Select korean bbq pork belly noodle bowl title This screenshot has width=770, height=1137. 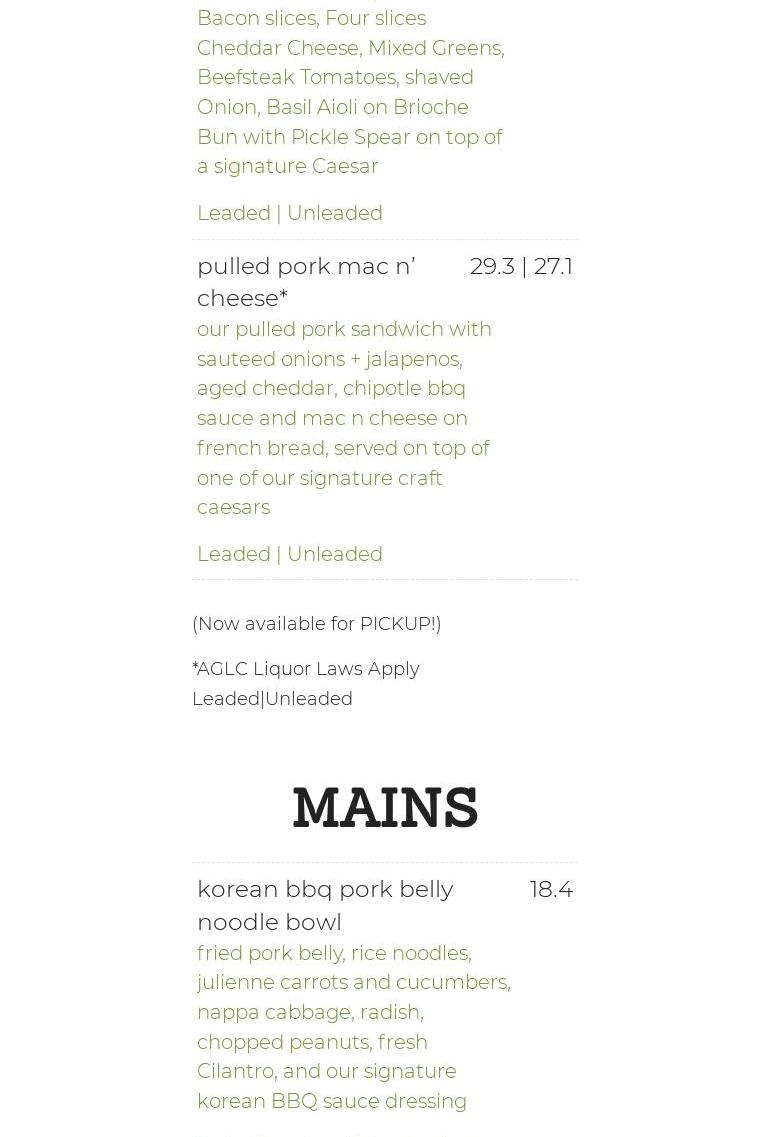325,905
